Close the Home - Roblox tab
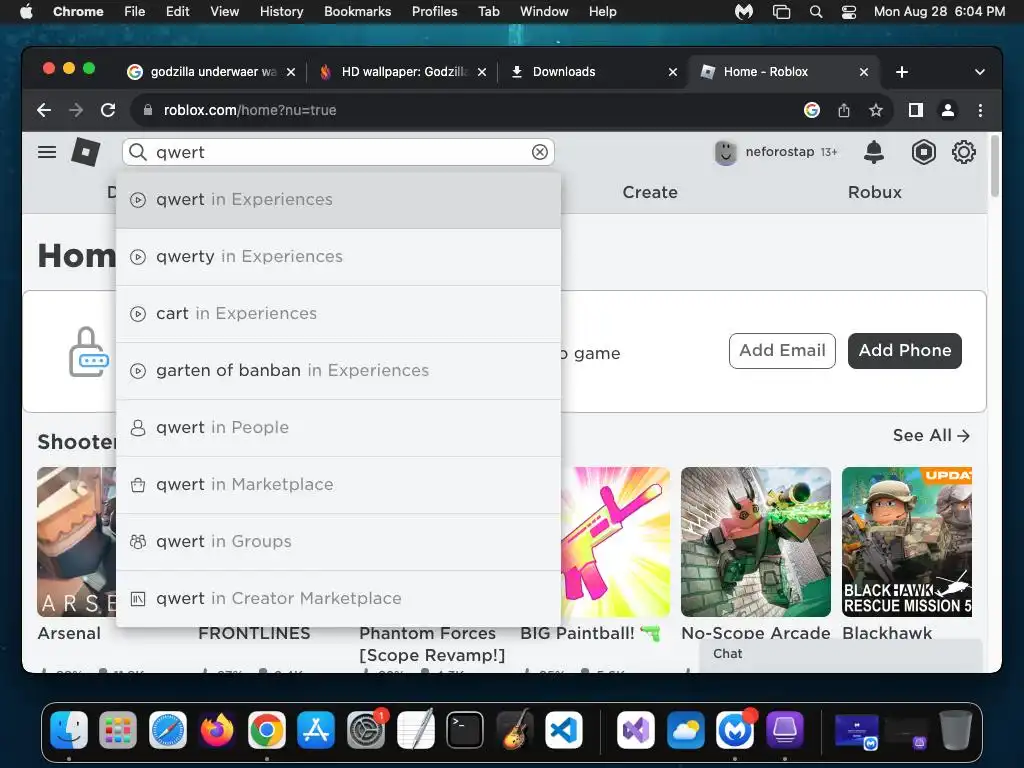 point(863,72)
